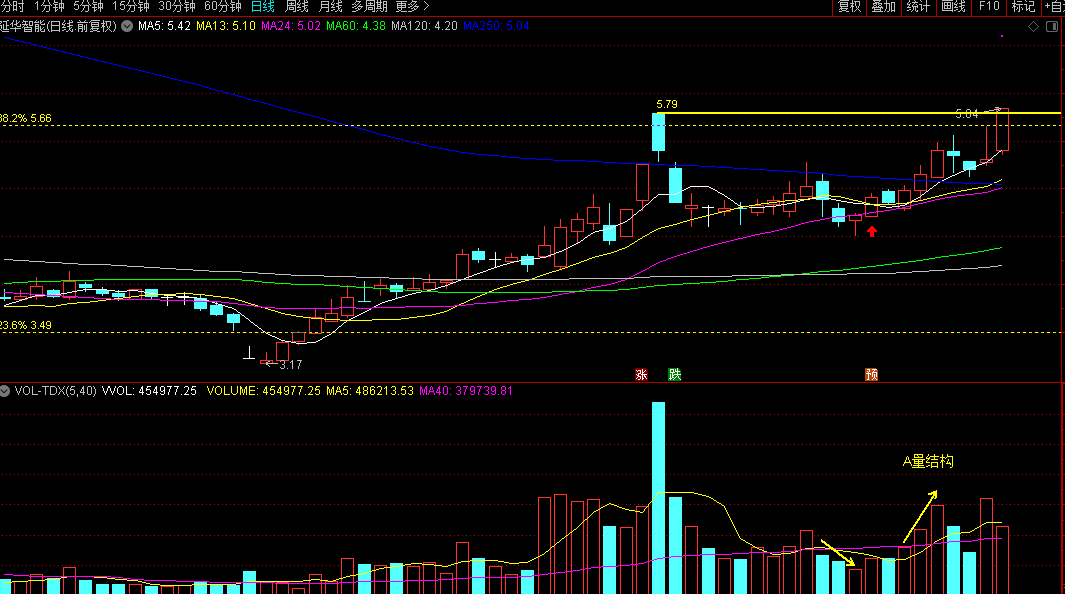This screenshot has width=1065, height=594.
Task: Select the 日线 daily timeframe
Action: point(263,6)
